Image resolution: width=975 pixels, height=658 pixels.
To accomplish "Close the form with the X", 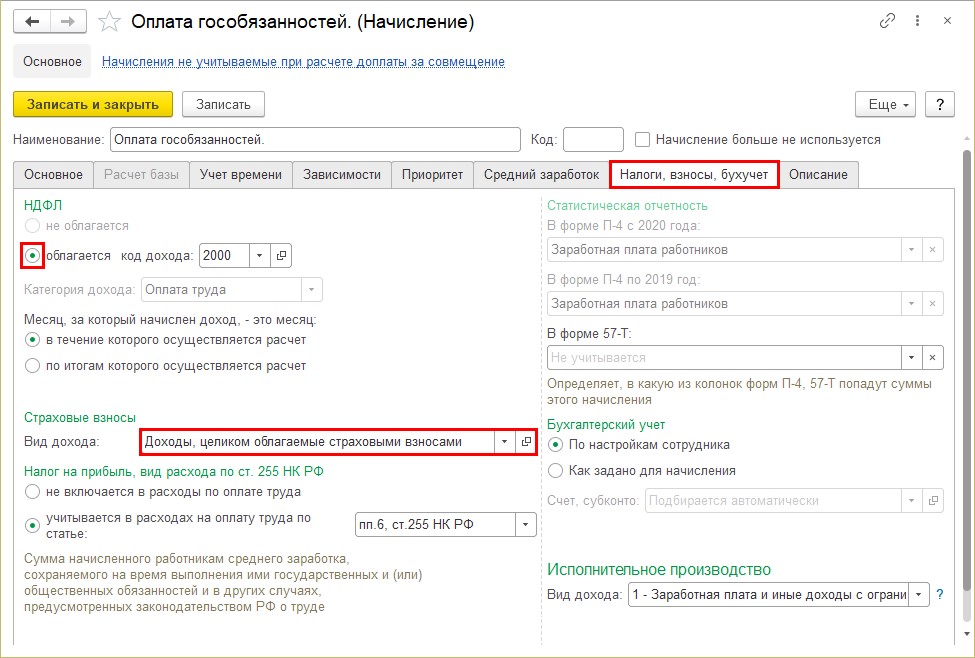I will point(947,21).
